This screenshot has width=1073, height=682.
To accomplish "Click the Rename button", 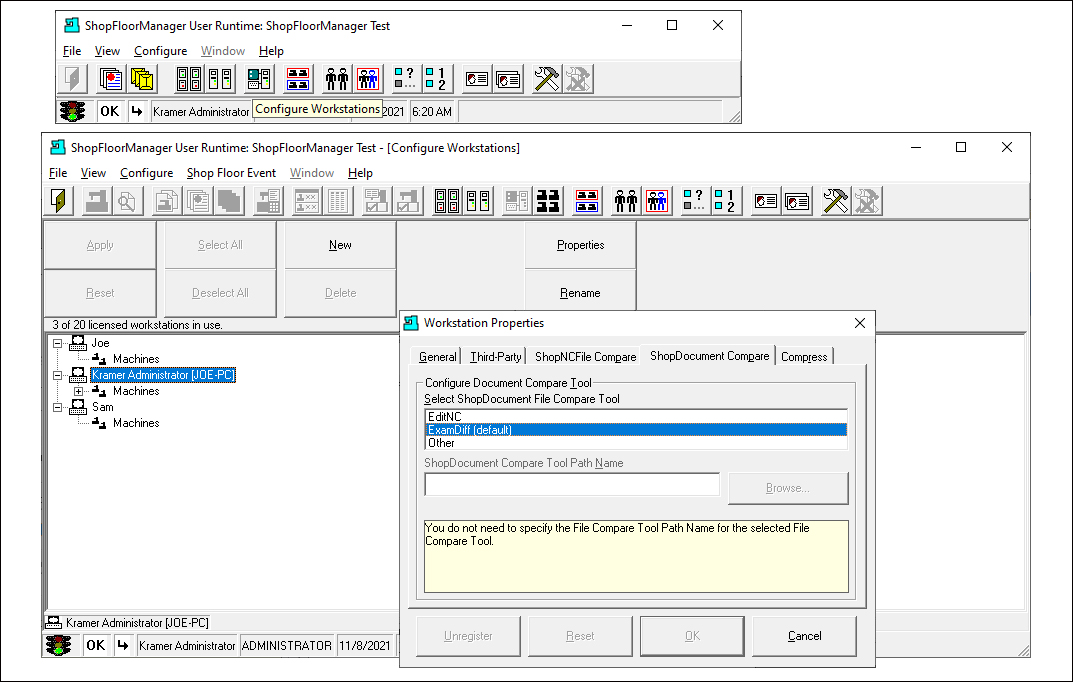I will tap(580, 293).
